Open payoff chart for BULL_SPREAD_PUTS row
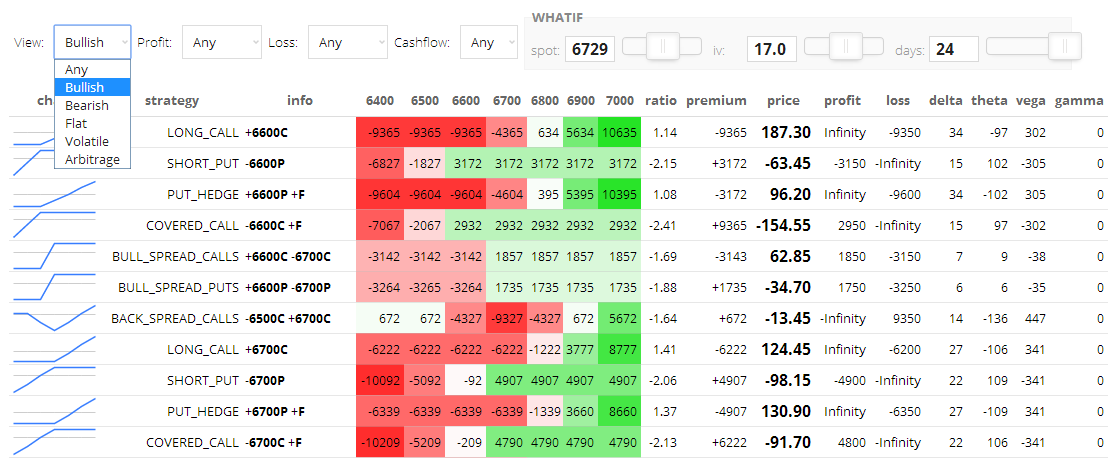Image resolution: width=1110 pixels, height=458 pixels. click(x=54, y=287)
